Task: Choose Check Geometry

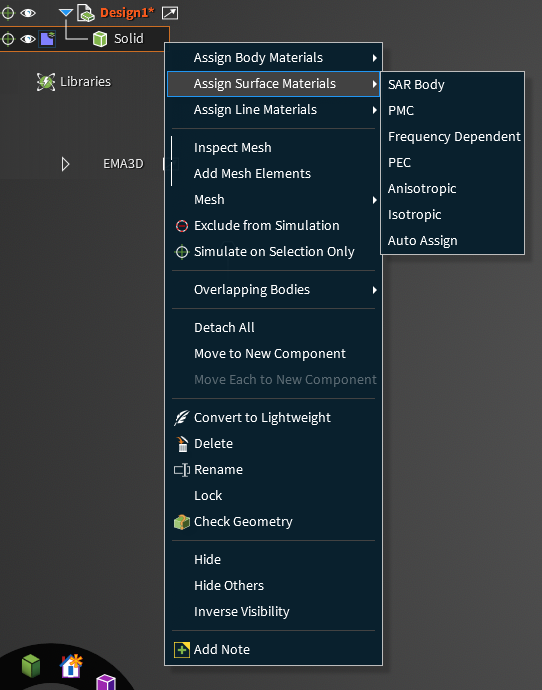Action: 273,521
